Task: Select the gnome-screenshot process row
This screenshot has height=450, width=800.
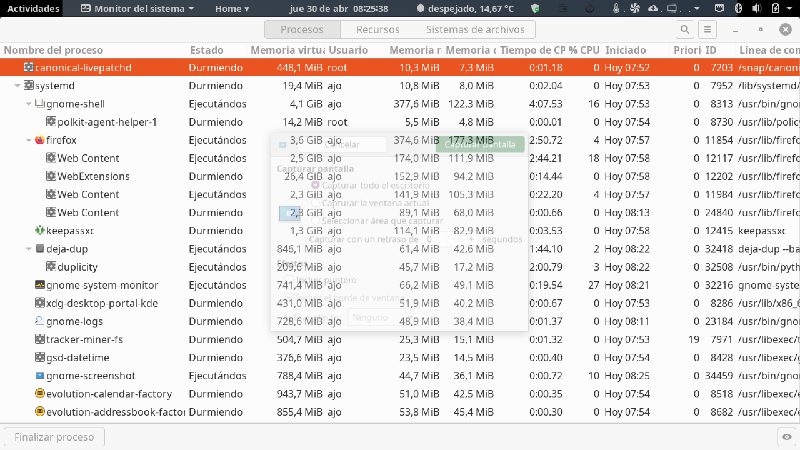Action: tap(400, 376)
